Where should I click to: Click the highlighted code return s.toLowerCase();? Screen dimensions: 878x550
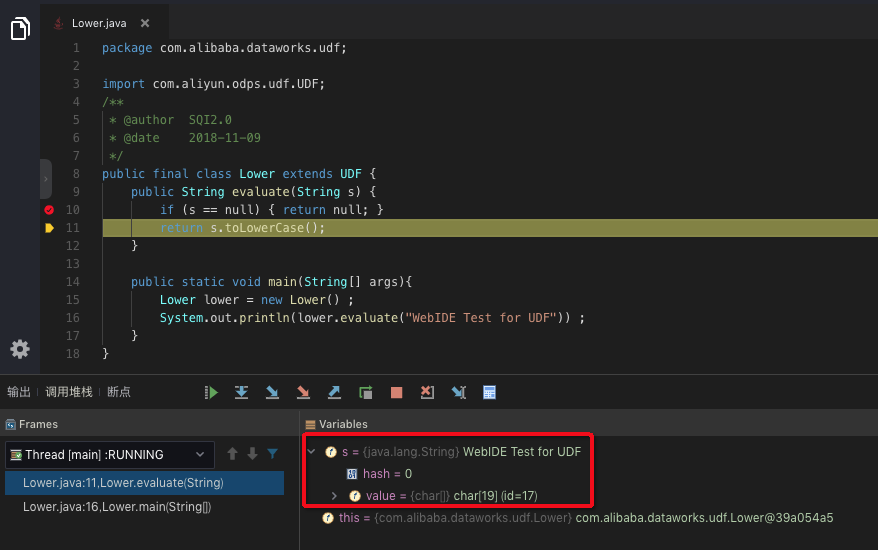pyautogui.click(x=242, y=228)
